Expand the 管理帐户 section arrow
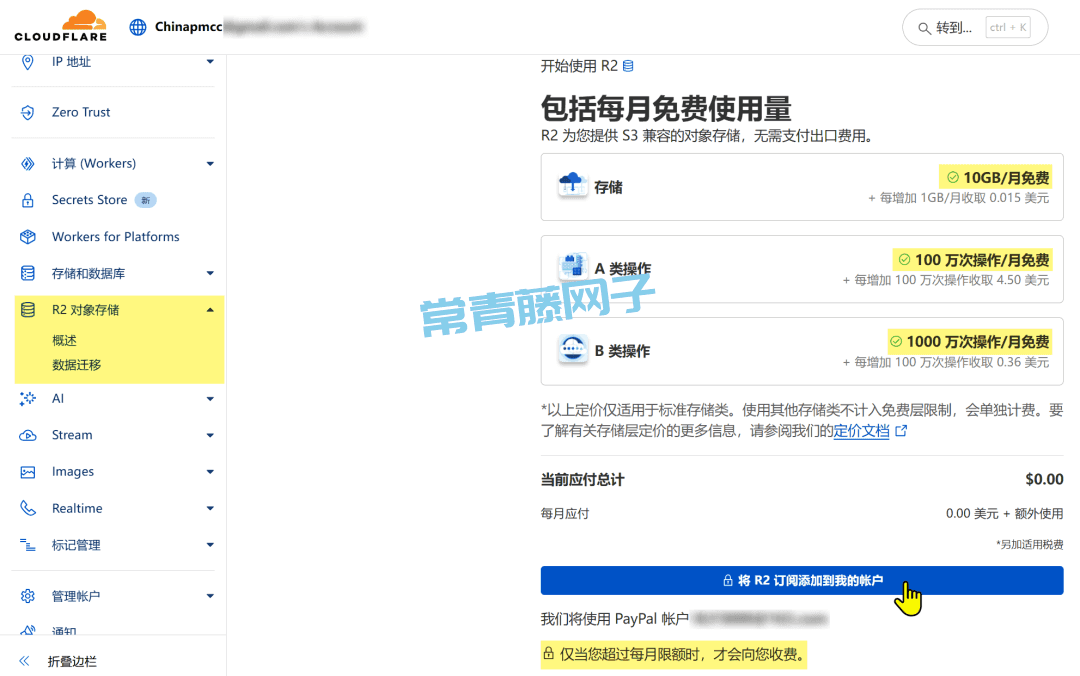 pyautogui.click(x=210, y=596)
